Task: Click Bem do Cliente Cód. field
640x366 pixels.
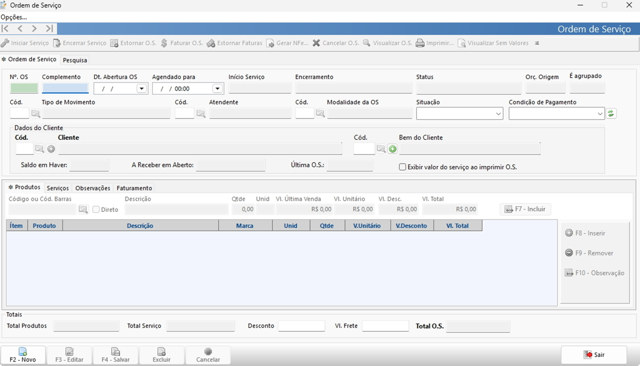Action: (x=364, y=149)
